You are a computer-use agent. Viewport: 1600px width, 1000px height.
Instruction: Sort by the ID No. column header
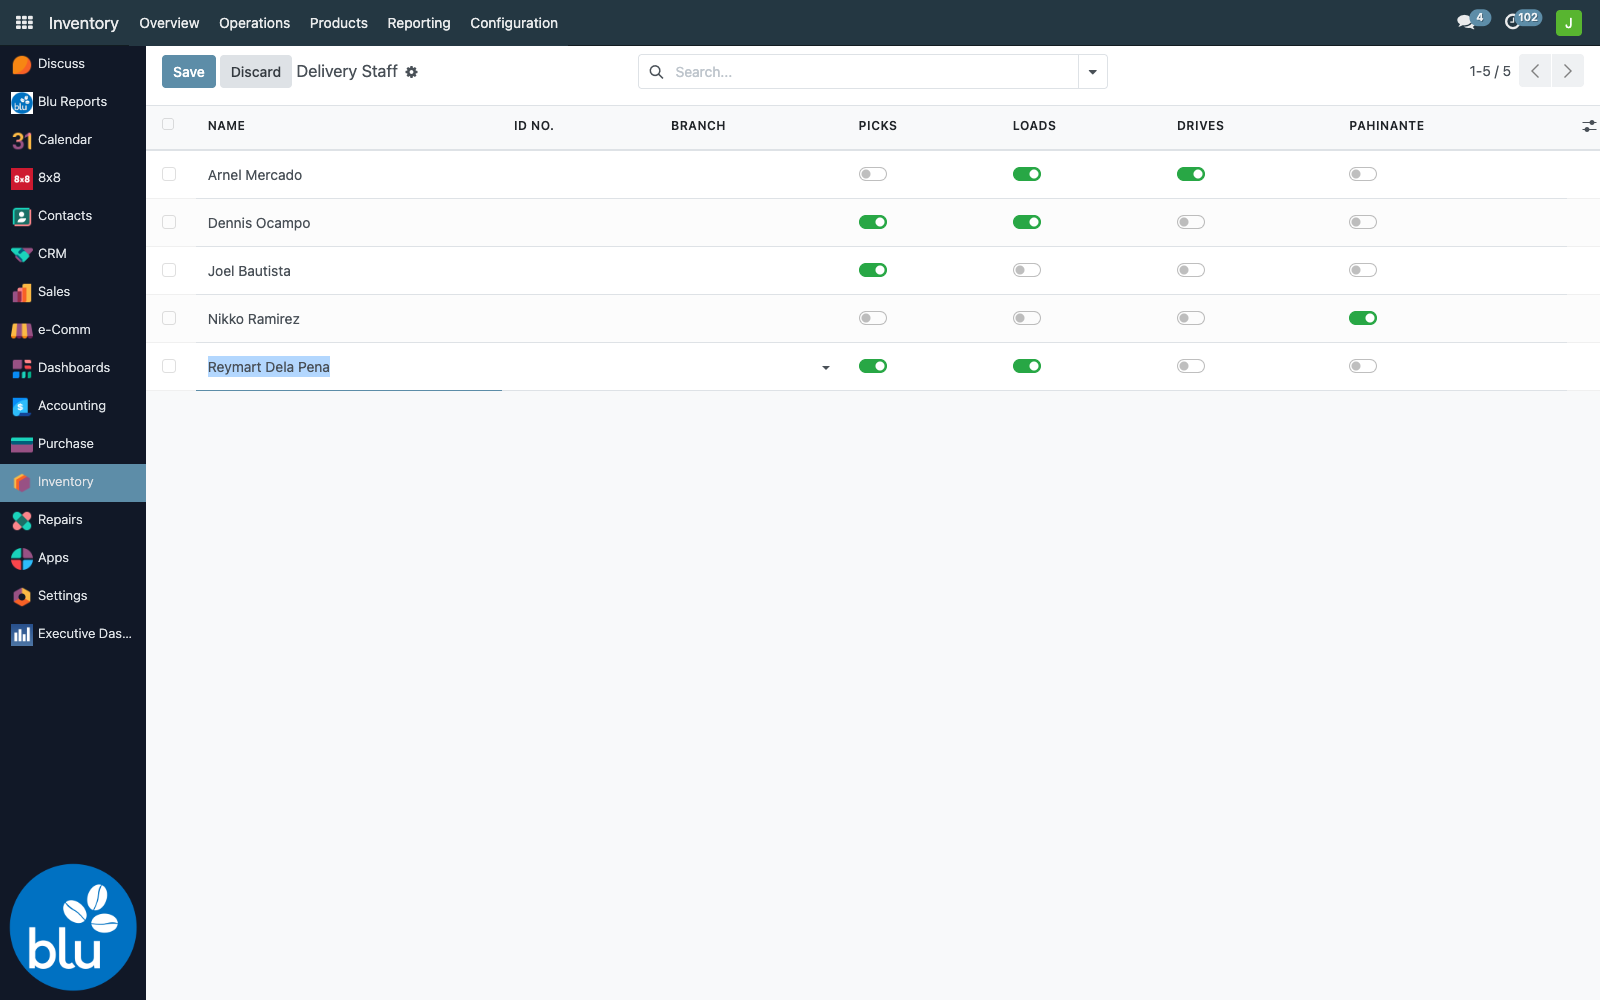coord(534,126)
